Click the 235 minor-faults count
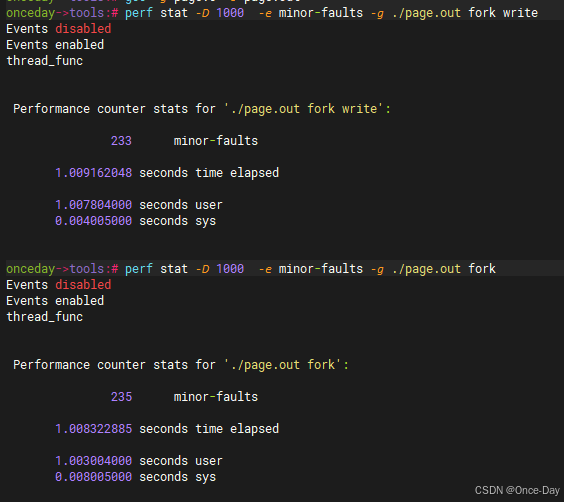 pyautogui.click(x=121, y=397)
